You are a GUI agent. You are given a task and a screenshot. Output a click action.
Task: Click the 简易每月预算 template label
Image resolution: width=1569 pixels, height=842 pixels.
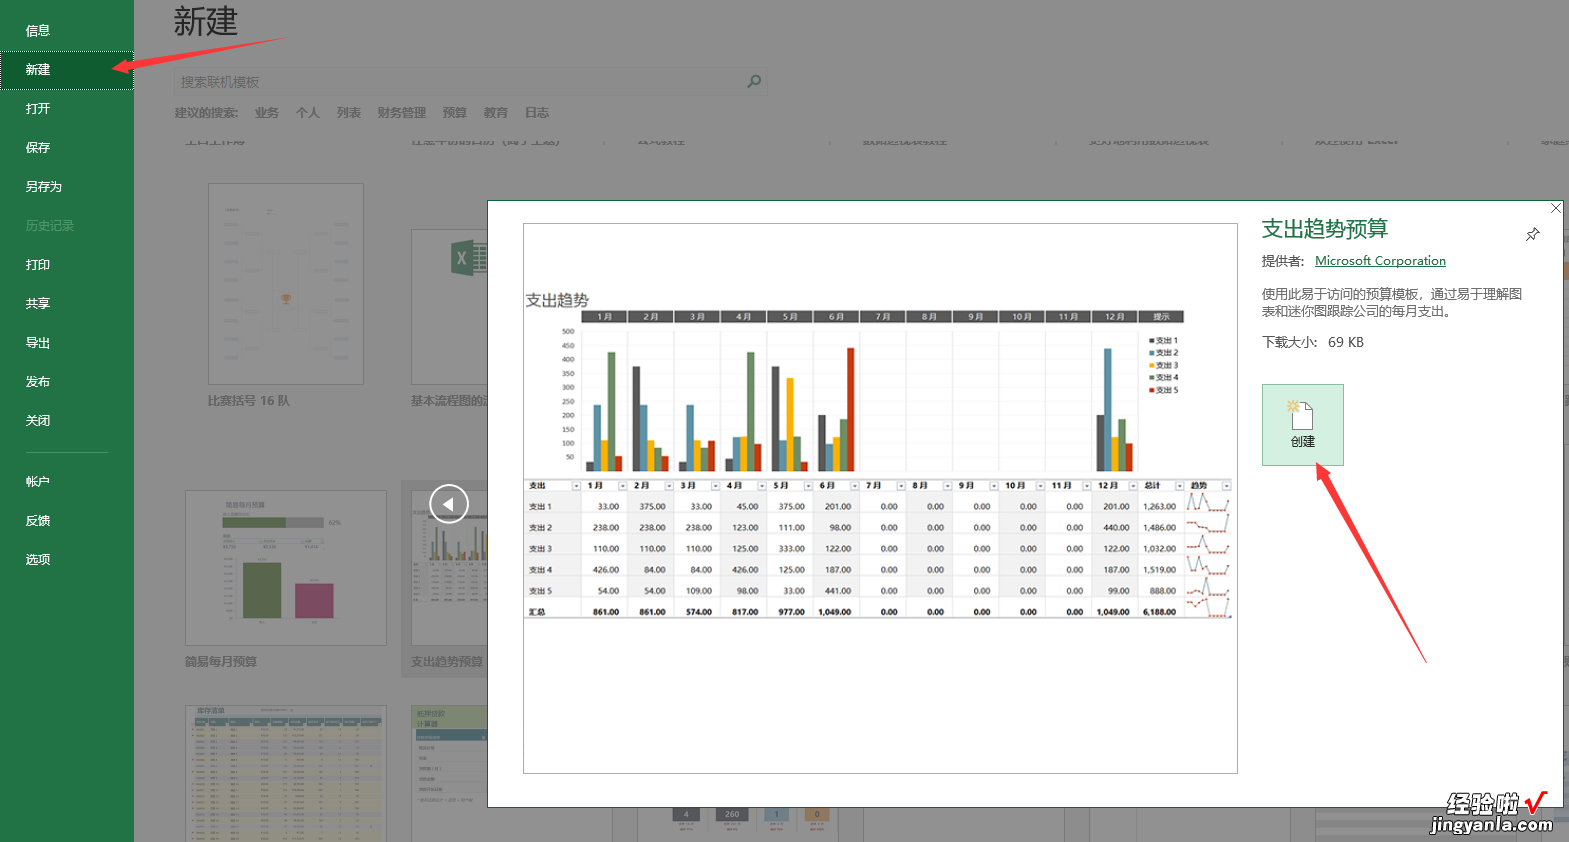pyautogui.click(x=221, y=662)
